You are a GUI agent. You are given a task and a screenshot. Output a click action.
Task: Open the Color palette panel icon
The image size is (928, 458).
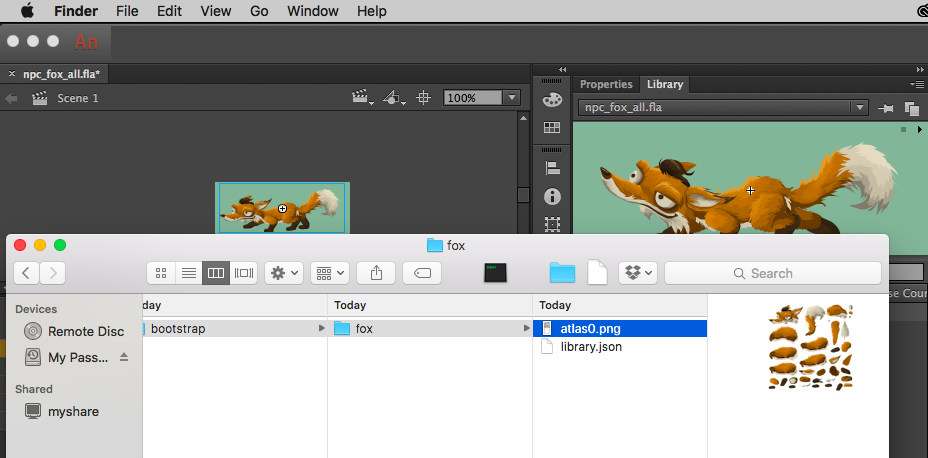pyautogui.click(x=551, y=100)
